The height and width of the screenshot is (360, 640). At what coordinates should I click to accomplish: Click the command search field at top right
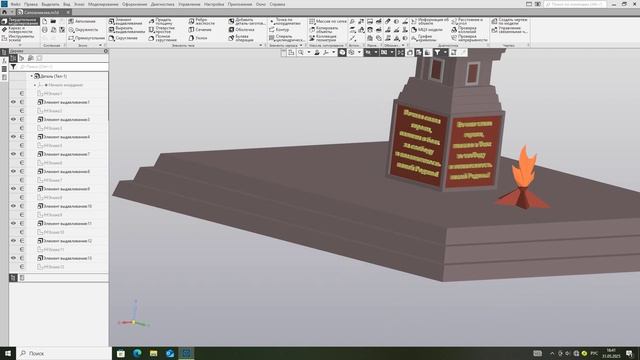(575, 4)
